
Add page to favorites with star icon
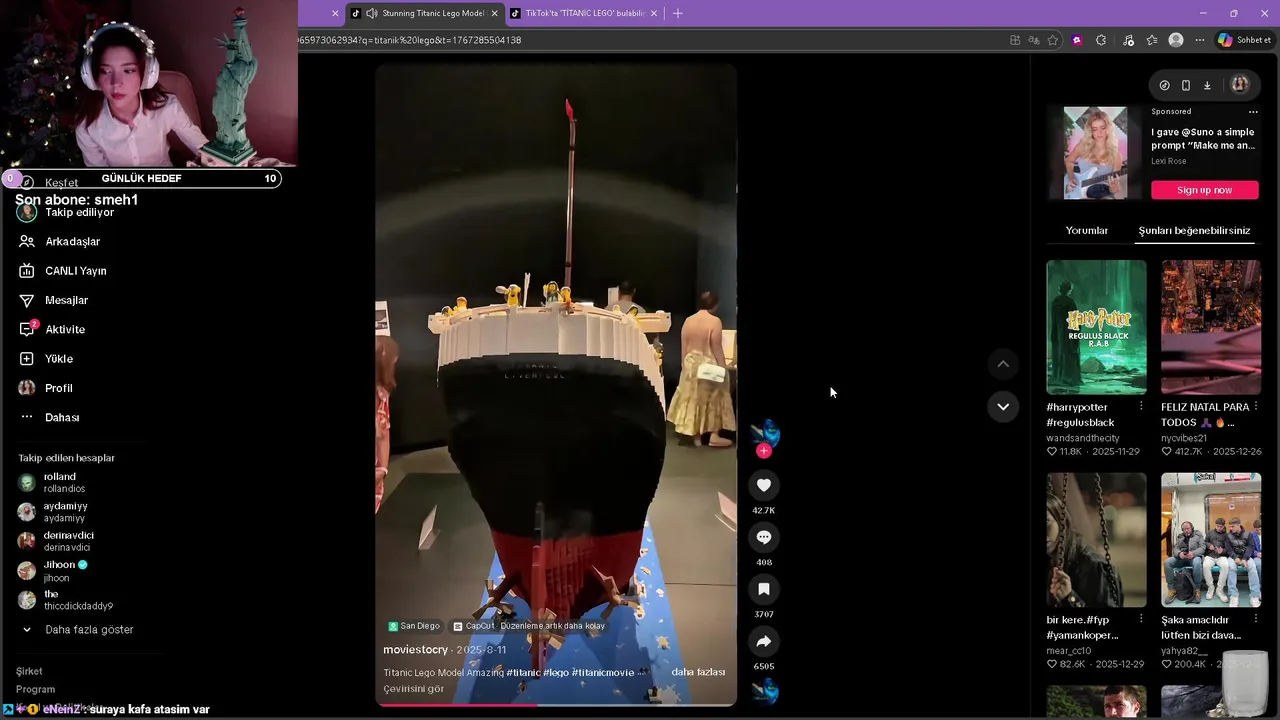(x=1053, y=40)
